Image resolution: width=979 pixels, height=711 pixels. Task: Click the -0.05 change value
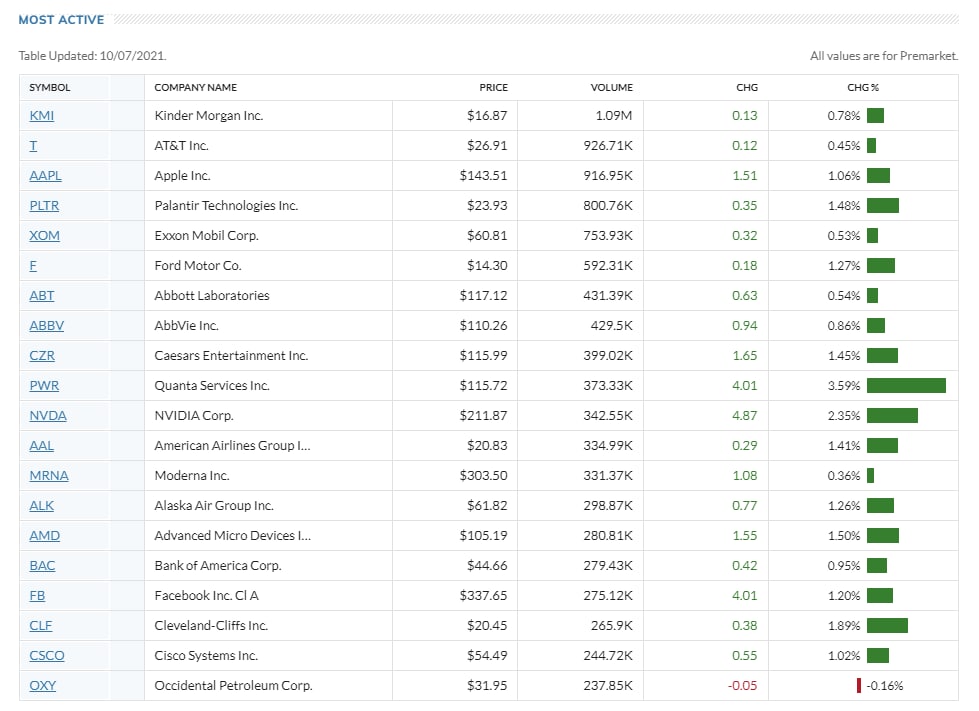click(742, 685)
